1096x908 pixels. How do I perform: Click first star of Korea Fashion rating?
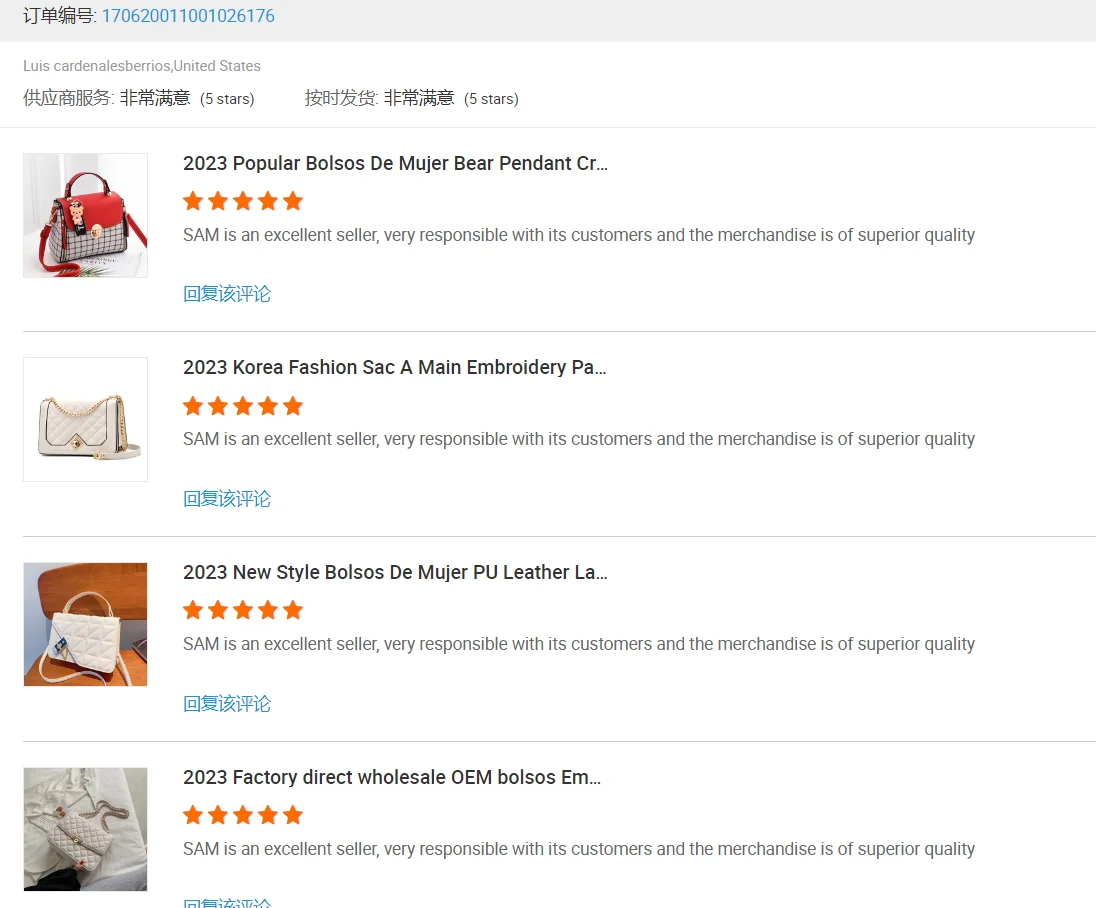[193, 406]
